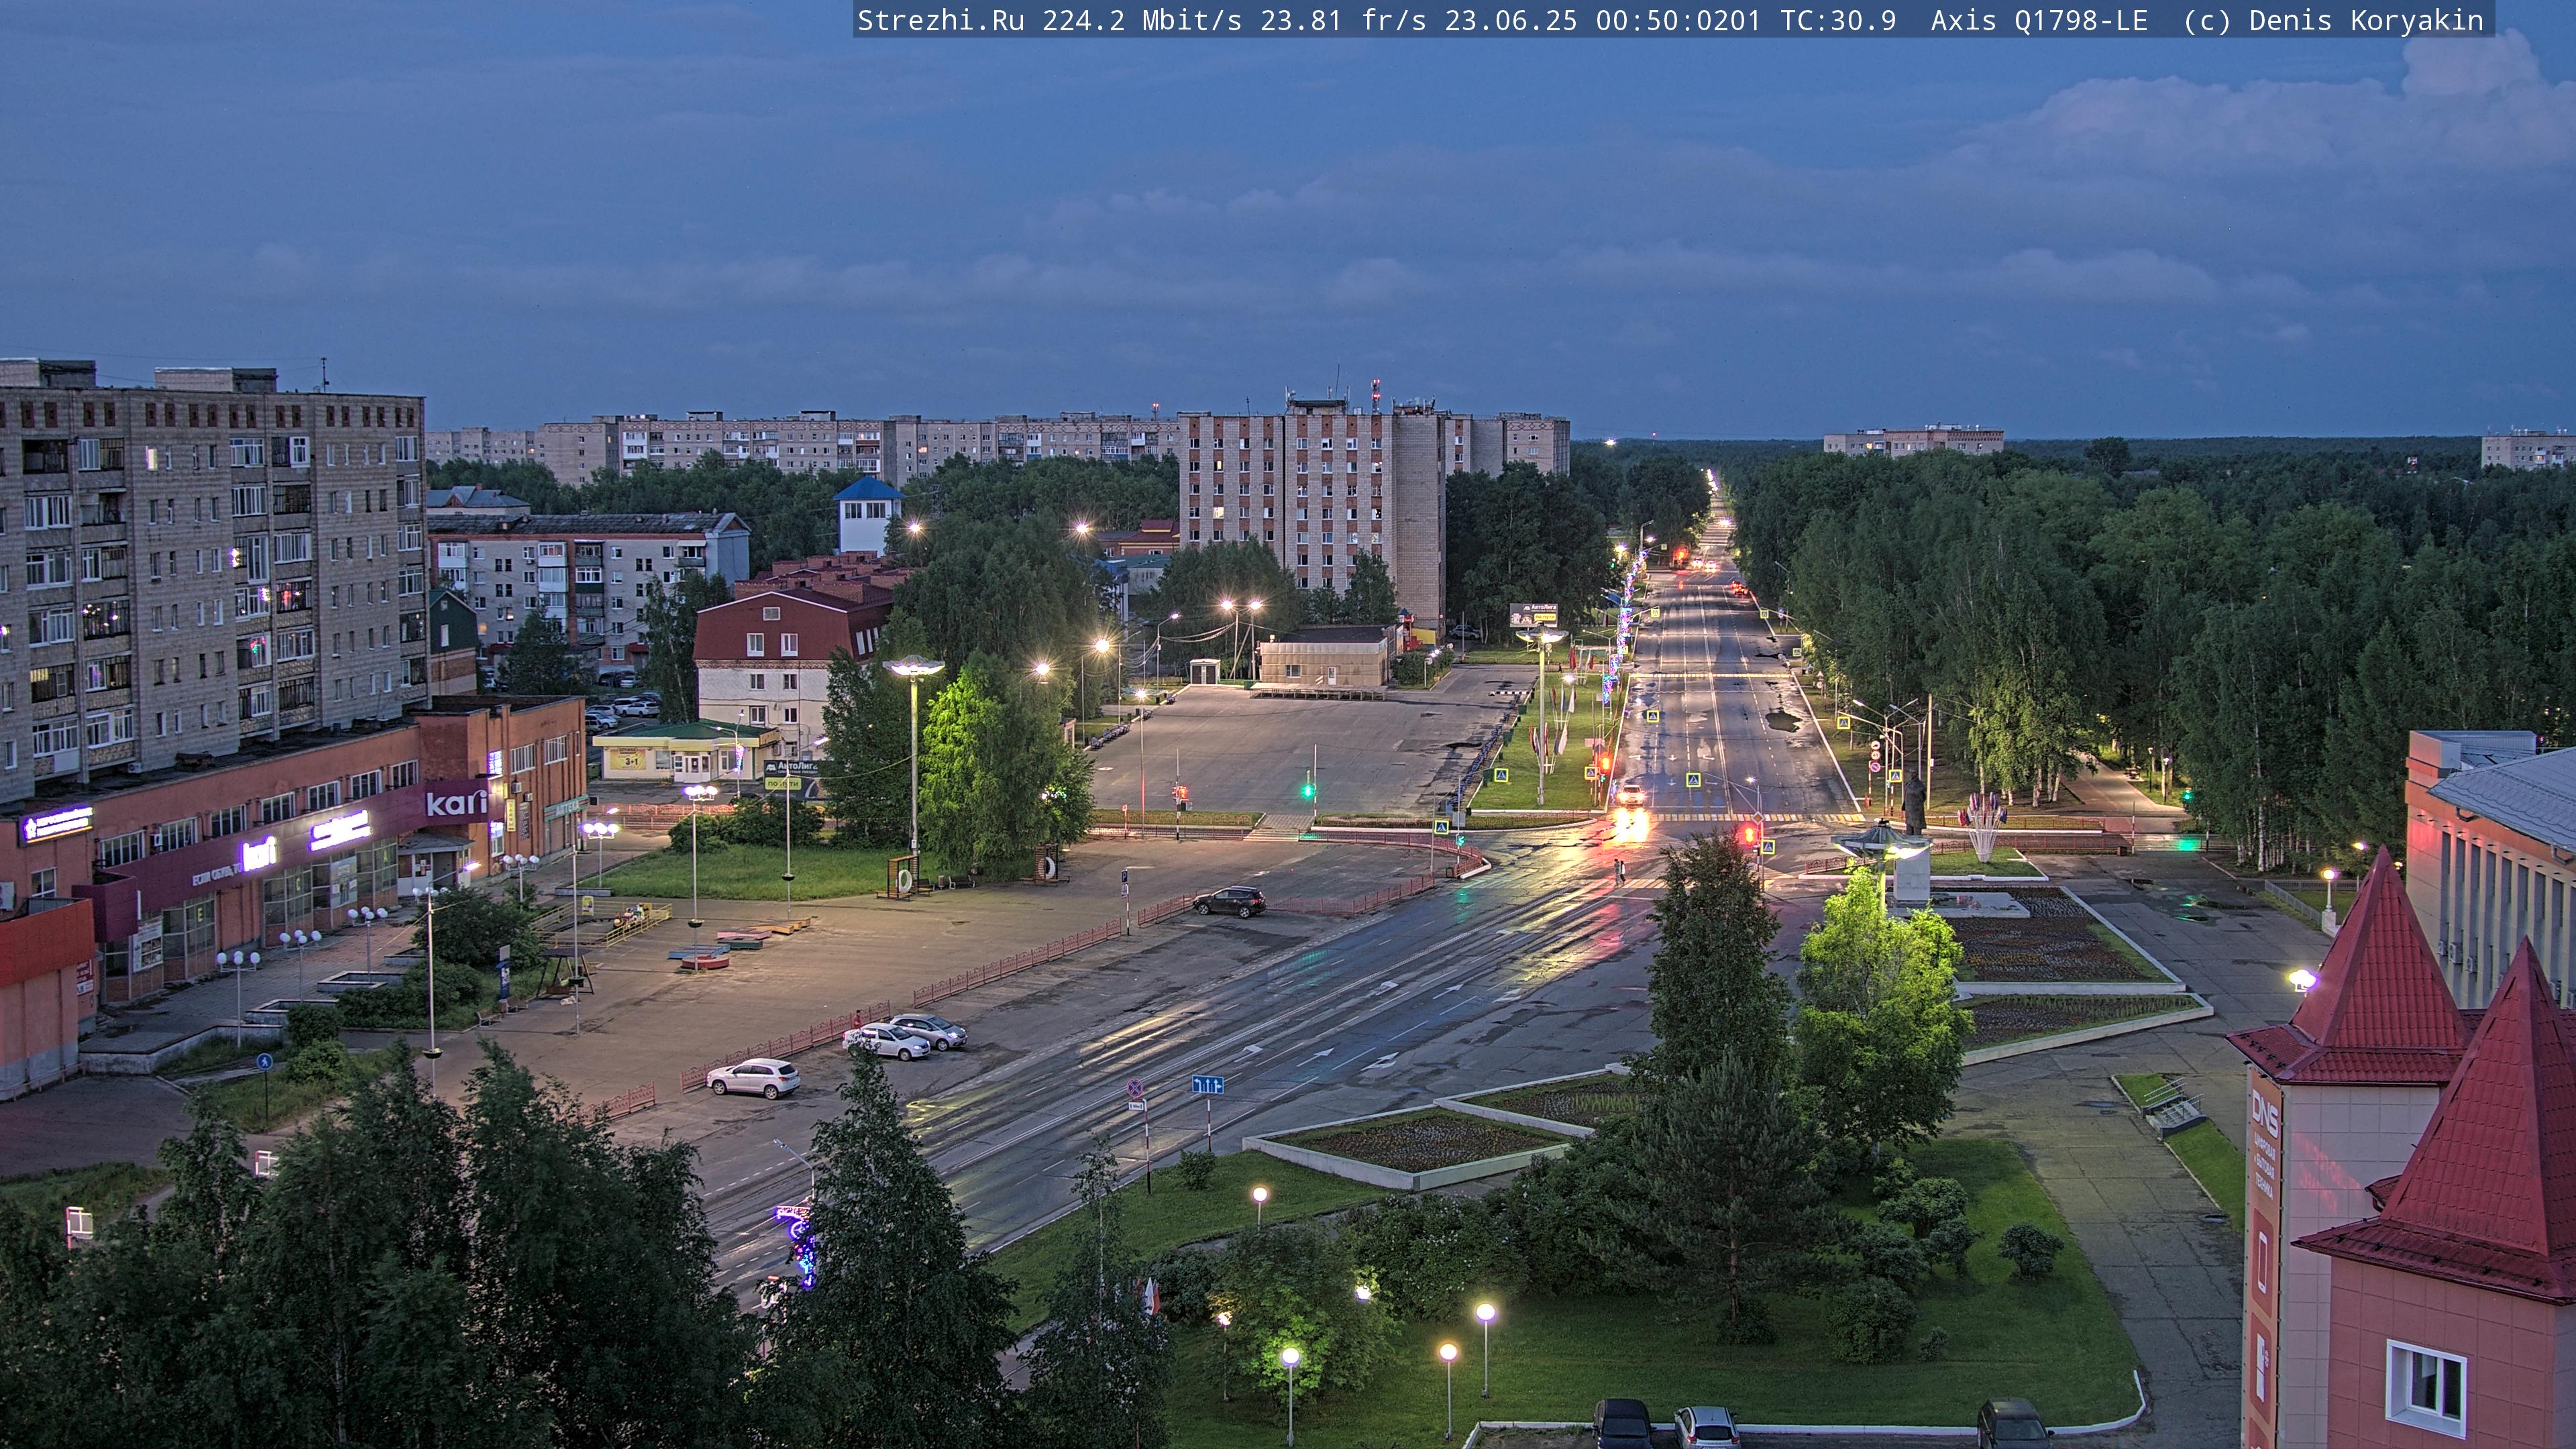Image resolution: width=2576 pixels, height=1449 pixels.
Task: Click the "Axis Q1798-LE" camera model text
Action: [2039, 21]
